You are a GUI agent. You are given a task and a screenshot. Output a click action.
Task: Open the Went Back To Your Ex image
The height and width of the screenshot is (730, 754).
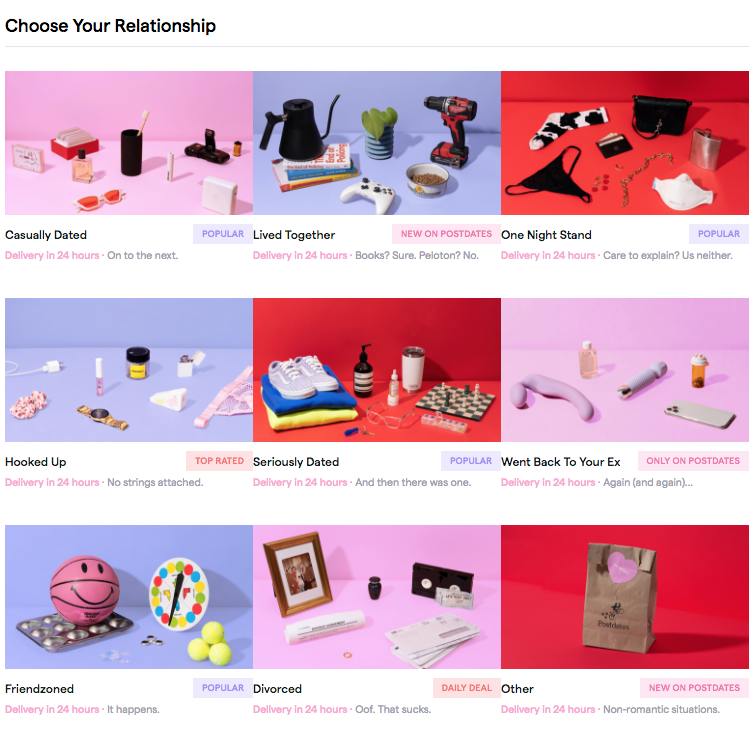click(x=625, y=370)
